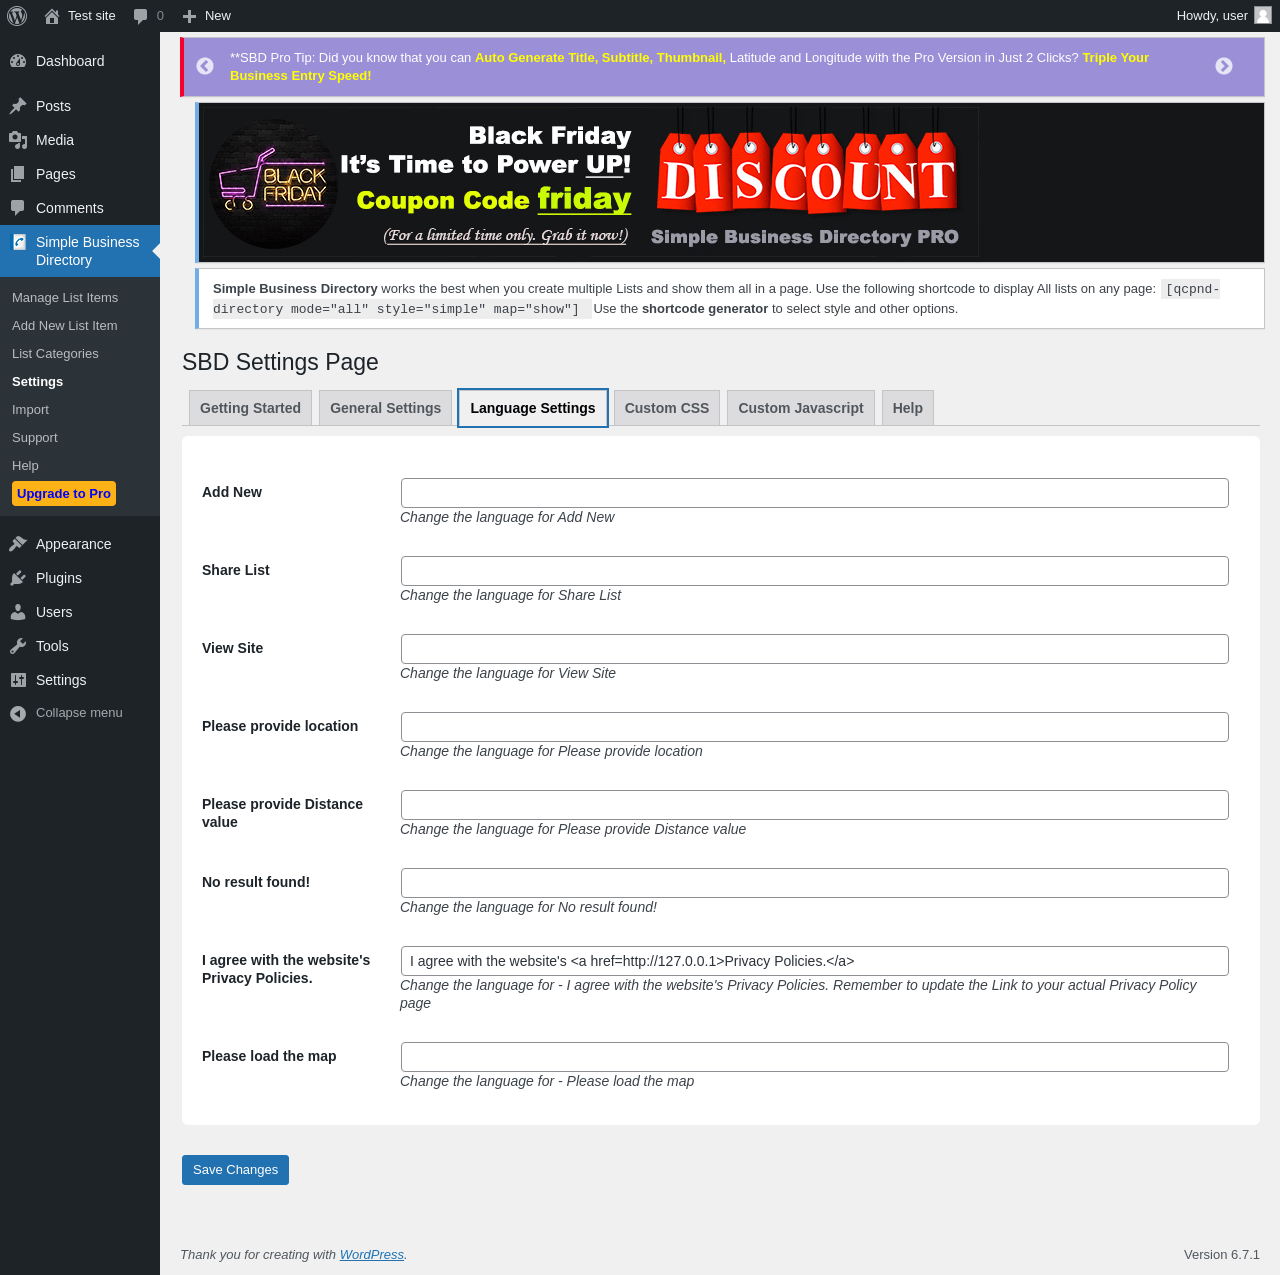Viewport: 1280px width, 1275px height.
Task: Follow the WordPress footer link
Action: (372, 1255)
